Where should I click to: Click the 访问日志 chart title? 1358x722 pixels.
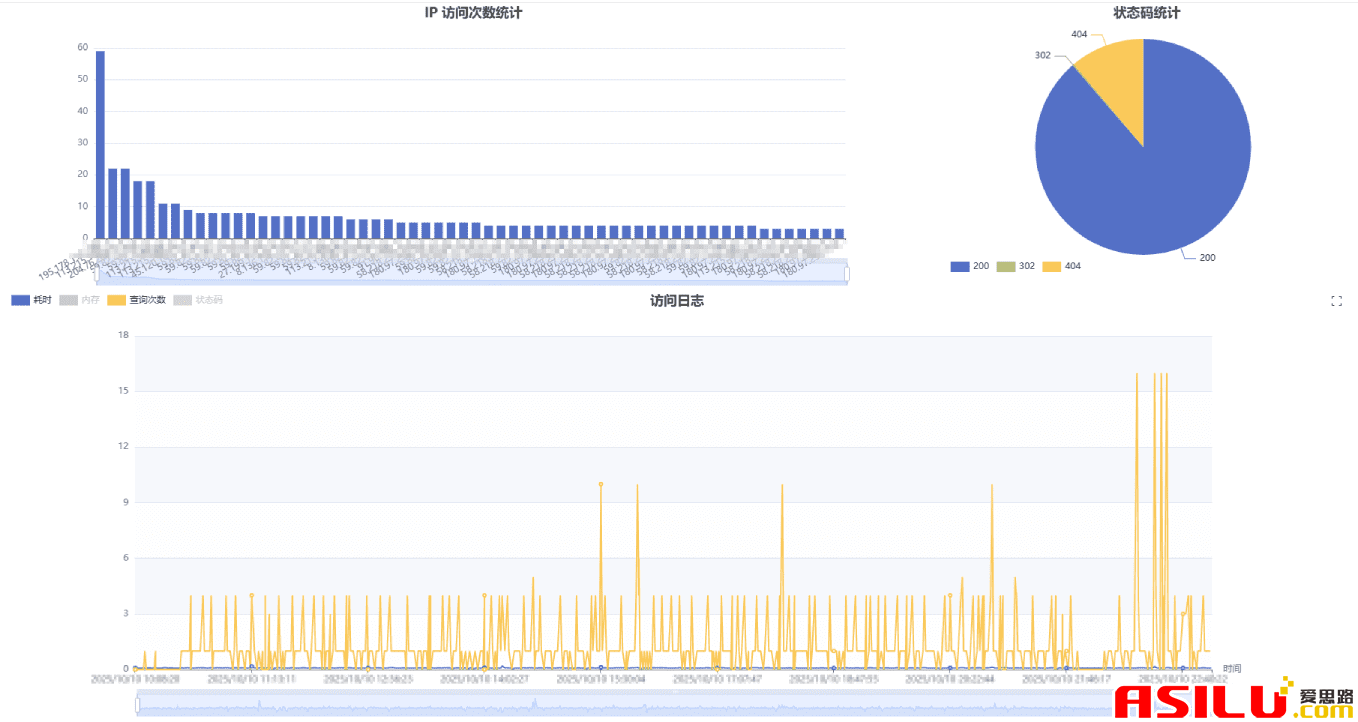(x=677, y=301)
